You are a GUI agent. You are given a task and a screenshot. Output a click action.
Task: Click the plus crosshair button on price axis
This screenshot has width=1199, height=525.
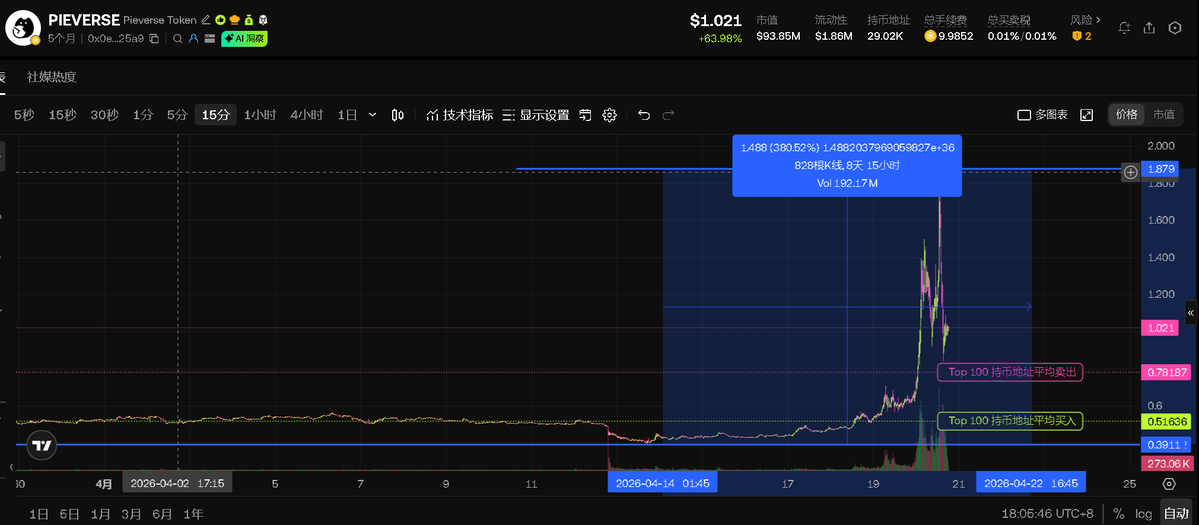(1130, 172)
